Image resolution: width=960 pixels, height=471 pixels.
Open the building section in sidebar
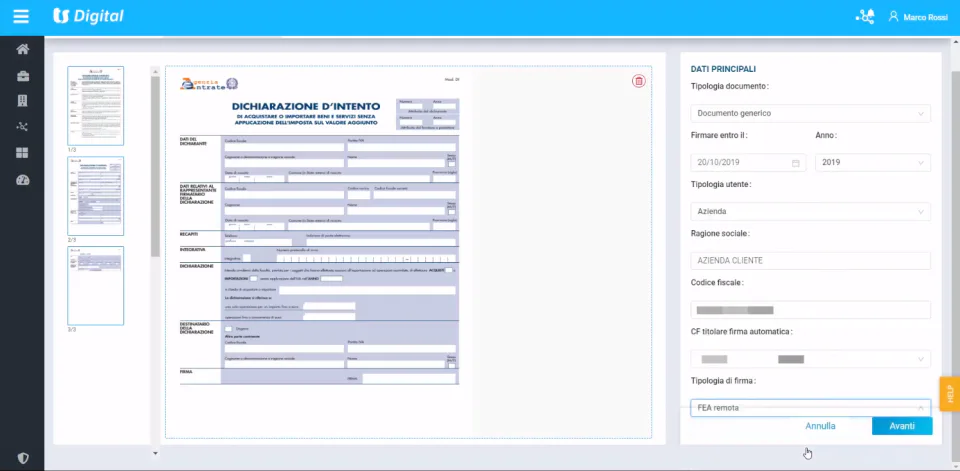tap(22, 101)
